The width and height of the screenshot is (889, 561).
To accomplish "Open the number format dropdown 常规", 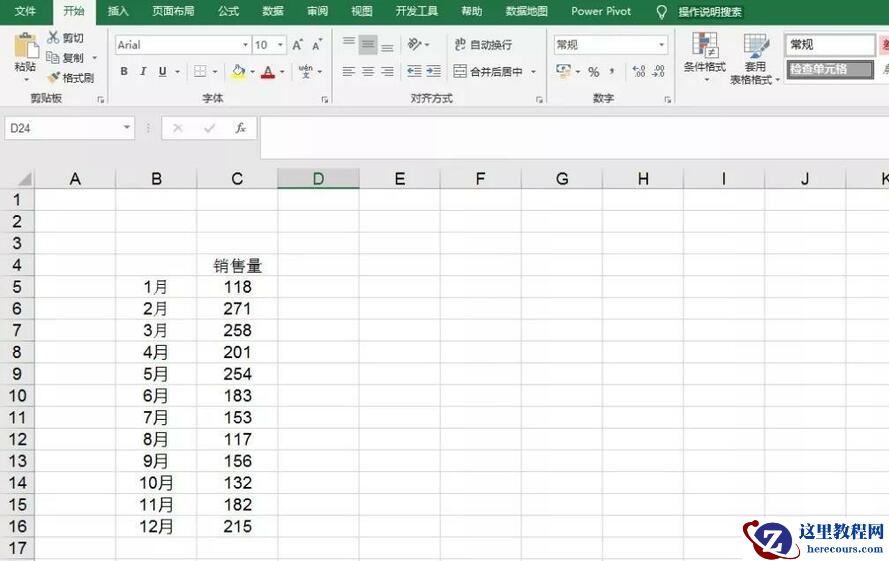I will coord(662,44).
